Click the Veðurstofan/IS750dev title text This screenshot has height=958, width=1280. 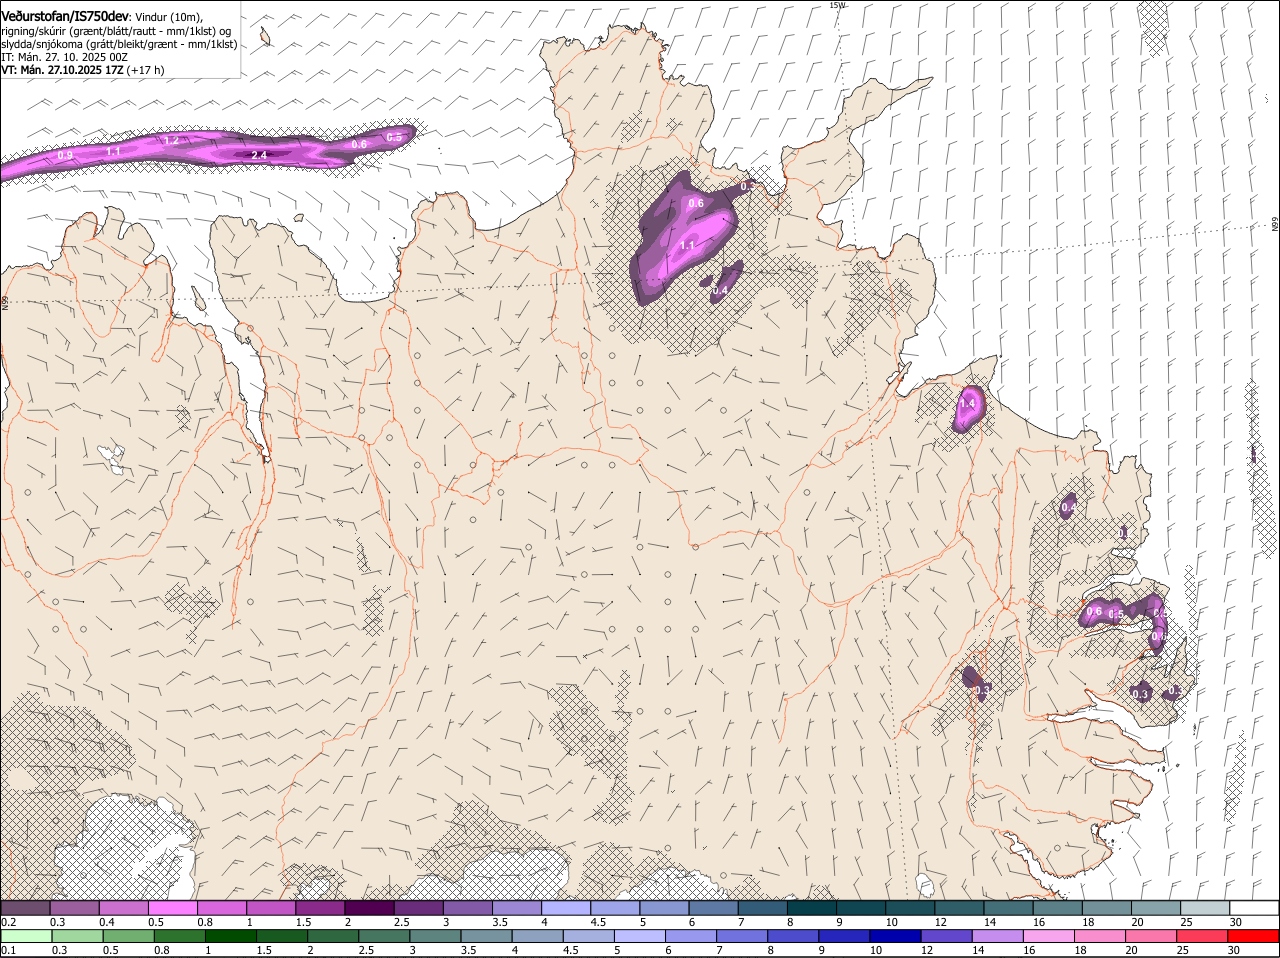click(x=65, y=16)
